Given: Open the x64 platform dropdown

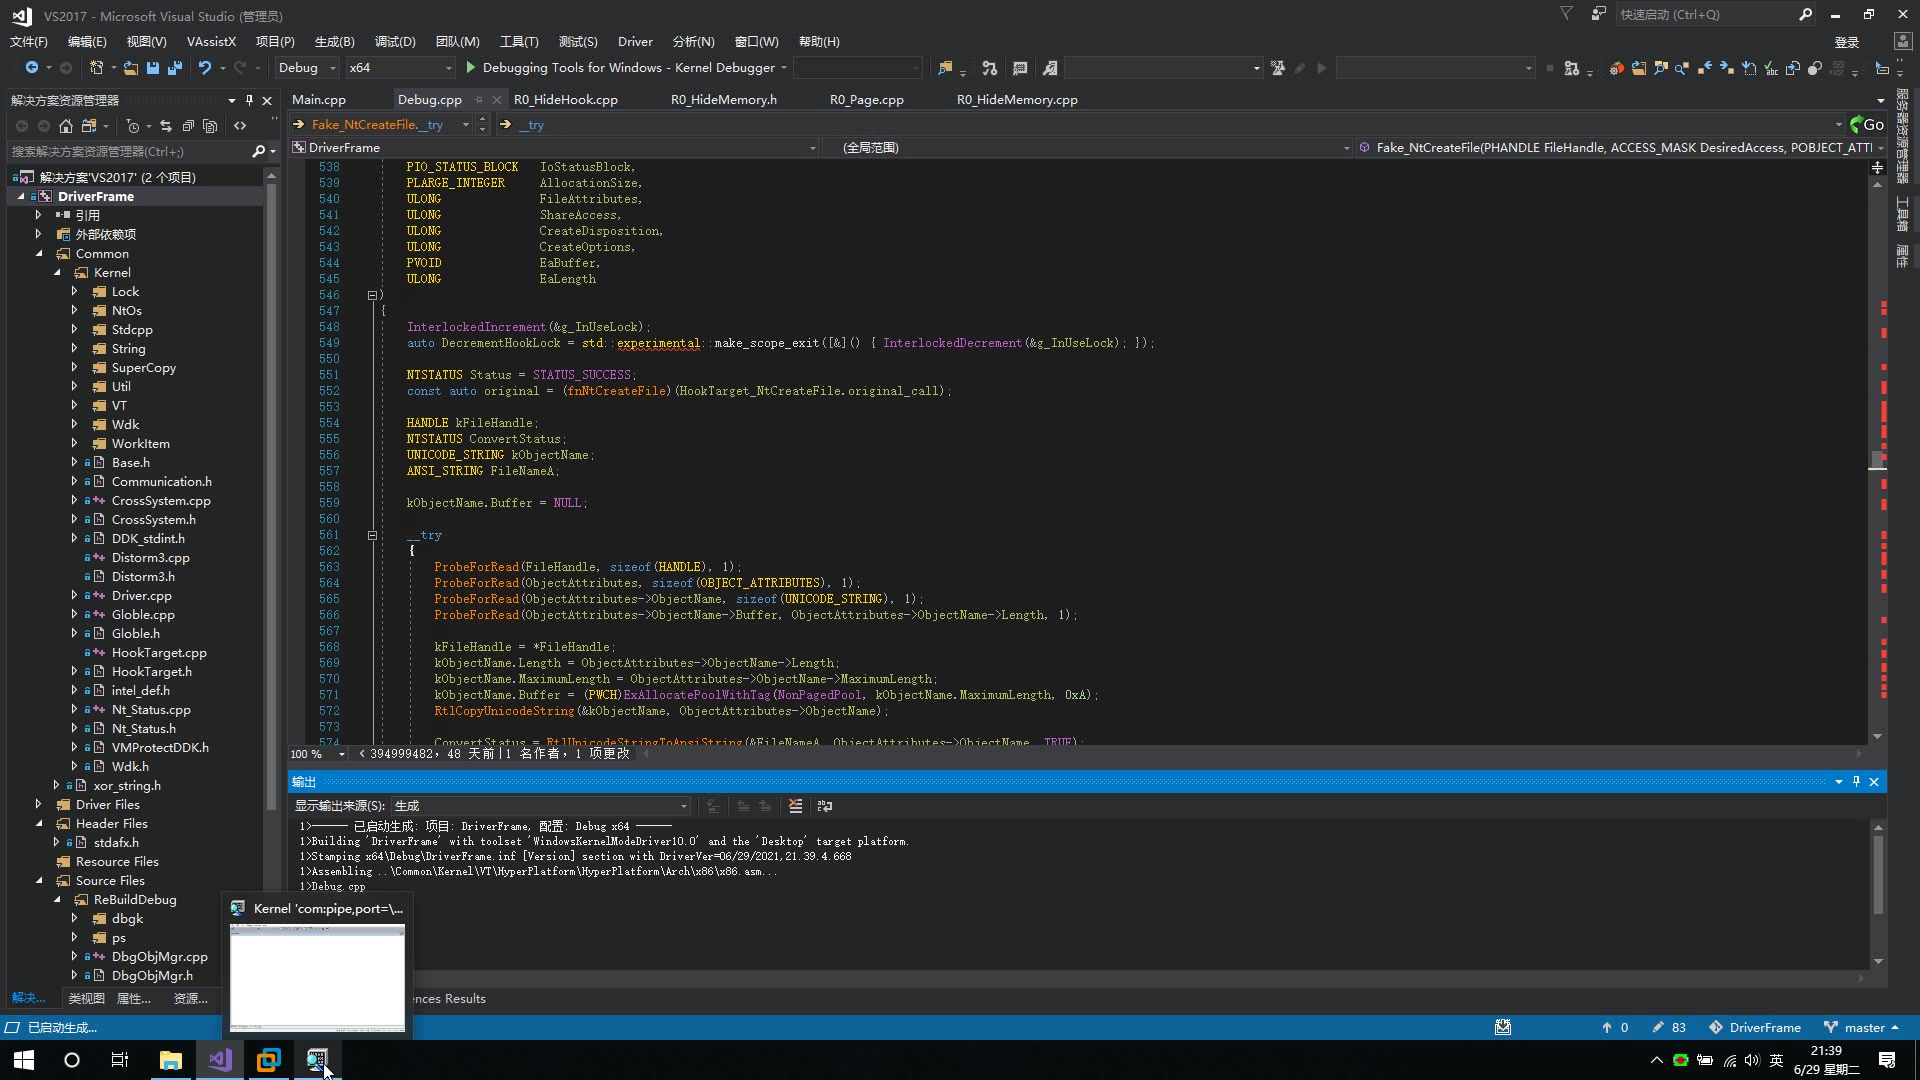Looking at the screenshot, I should (x=447, y=68).
